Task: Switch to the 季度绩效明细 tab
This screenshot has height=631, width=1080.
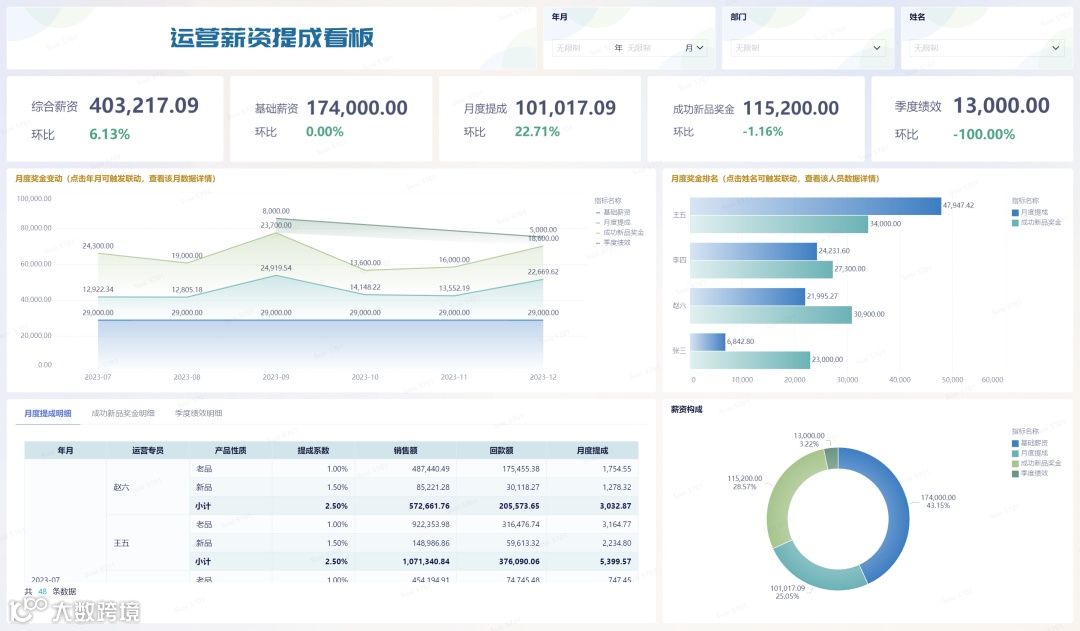Action: click(198, 413)
